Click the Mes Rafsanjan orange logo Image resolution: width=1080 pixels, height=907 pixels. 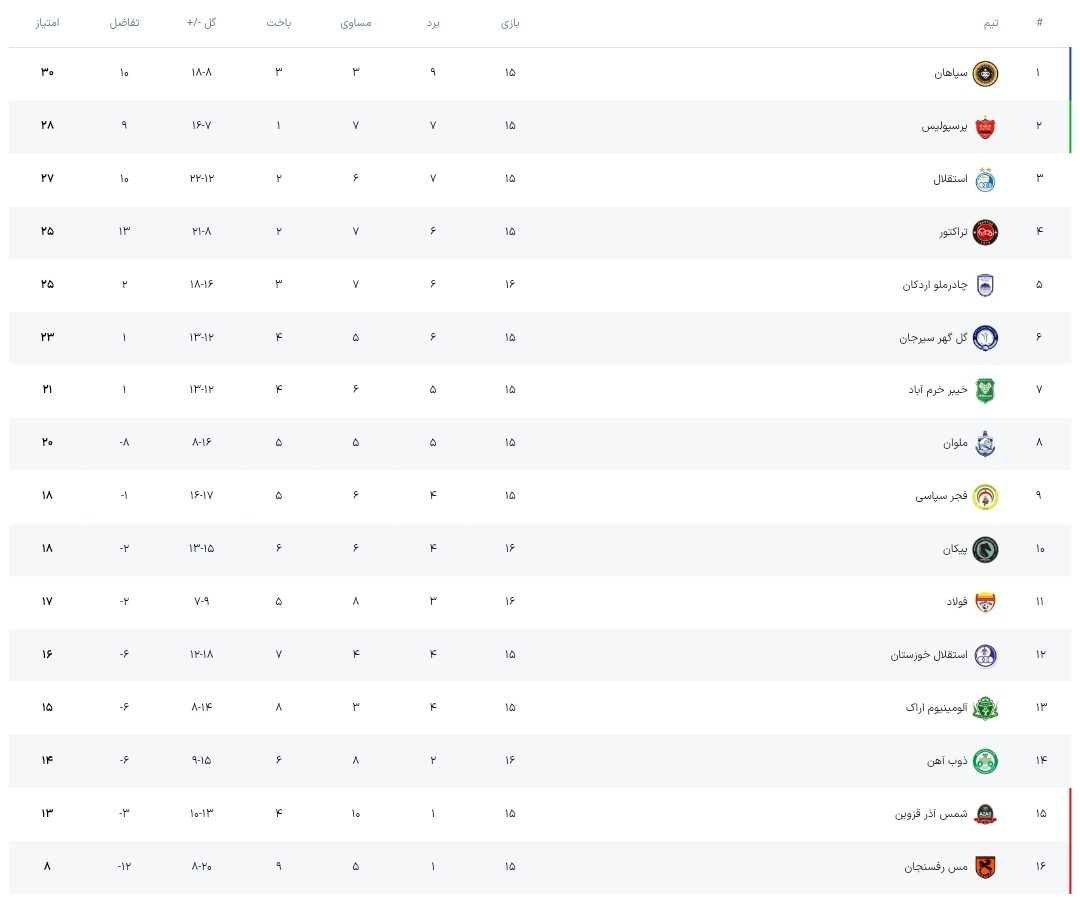tap(986, 867)
